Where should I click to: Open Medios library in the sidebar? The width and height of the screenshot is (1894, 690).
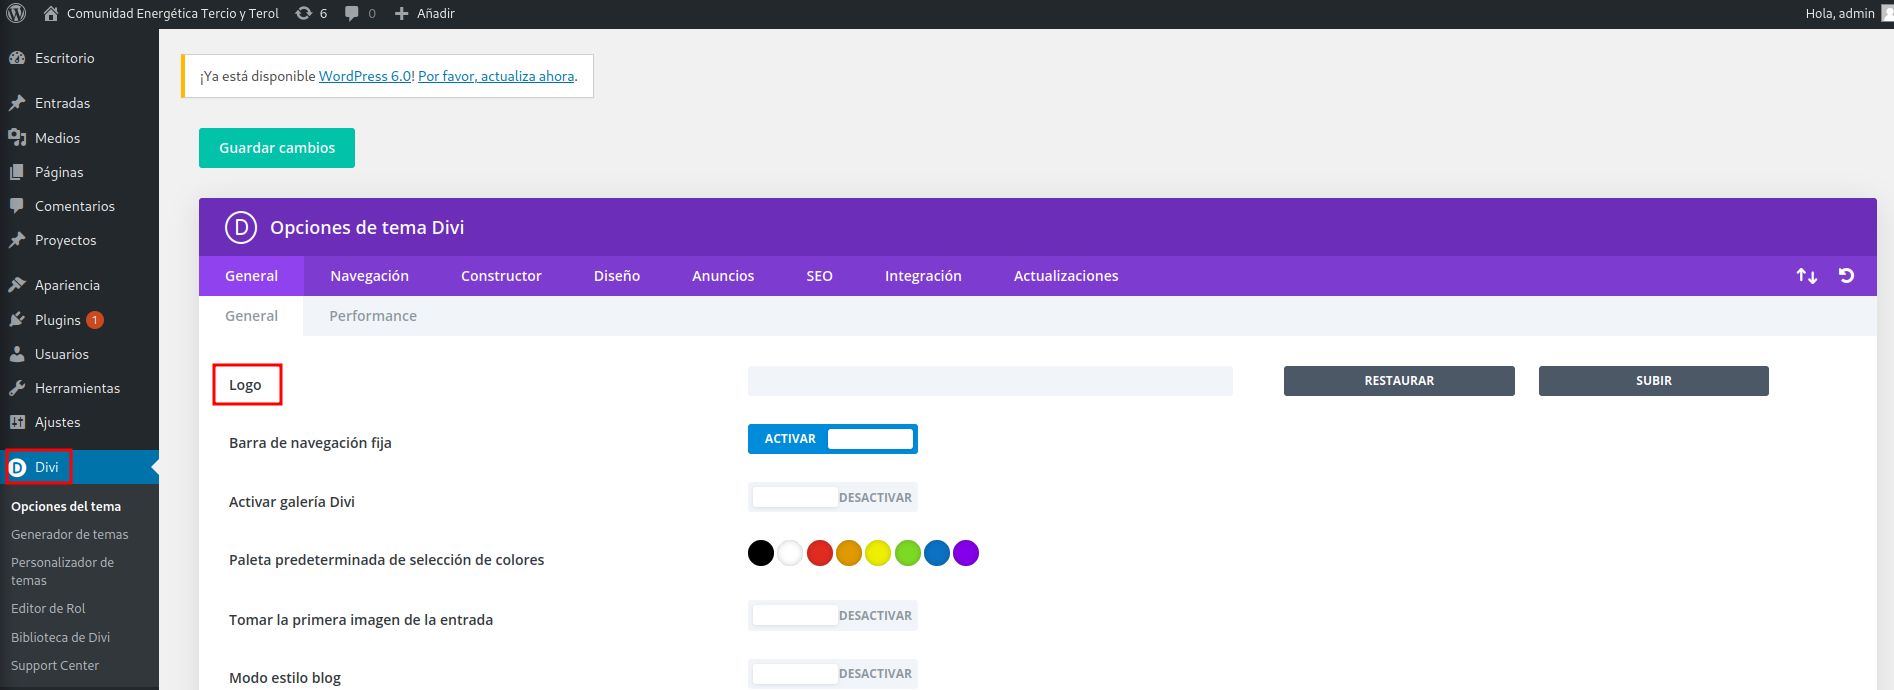click(57, 138)
